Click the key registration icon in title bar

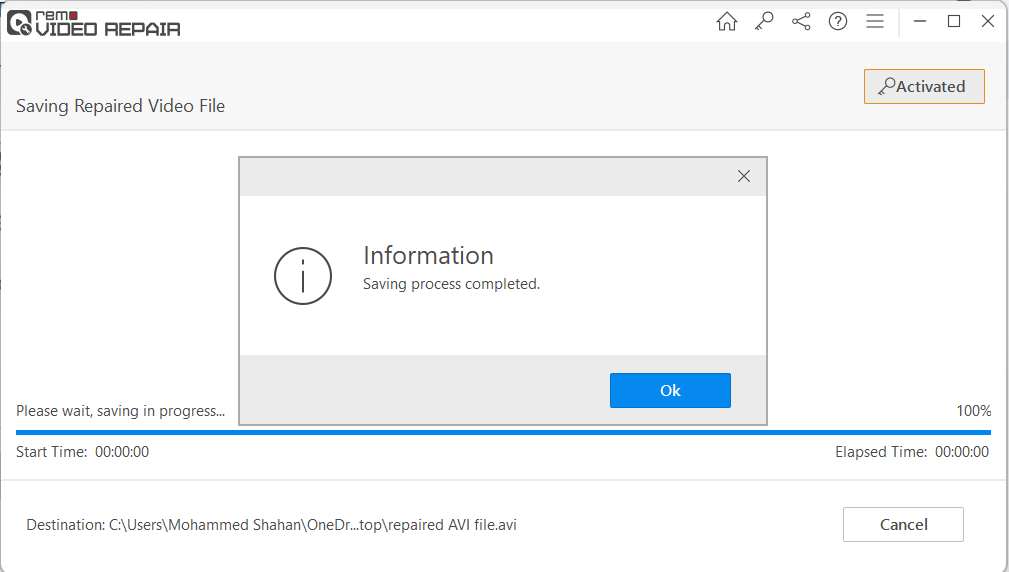764,21
